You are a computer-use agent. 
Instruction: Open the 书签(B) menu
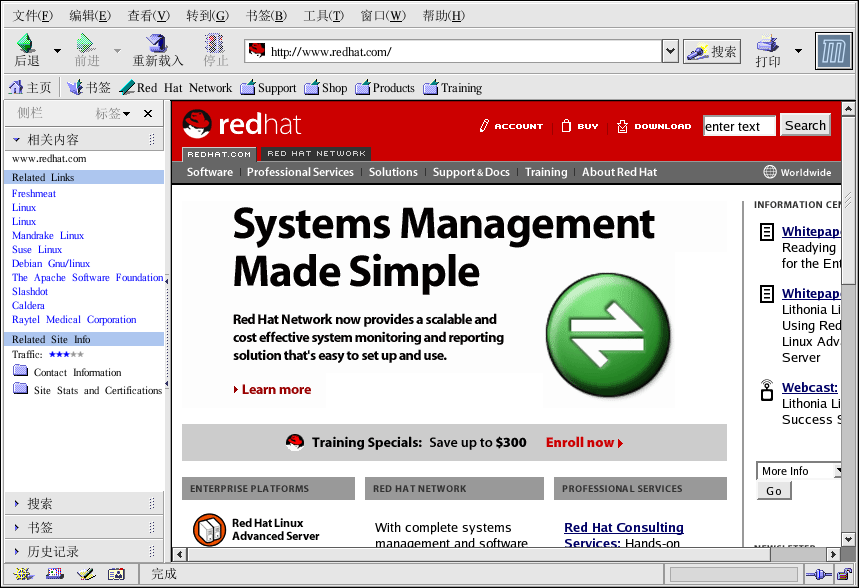[x=266, y=16]
